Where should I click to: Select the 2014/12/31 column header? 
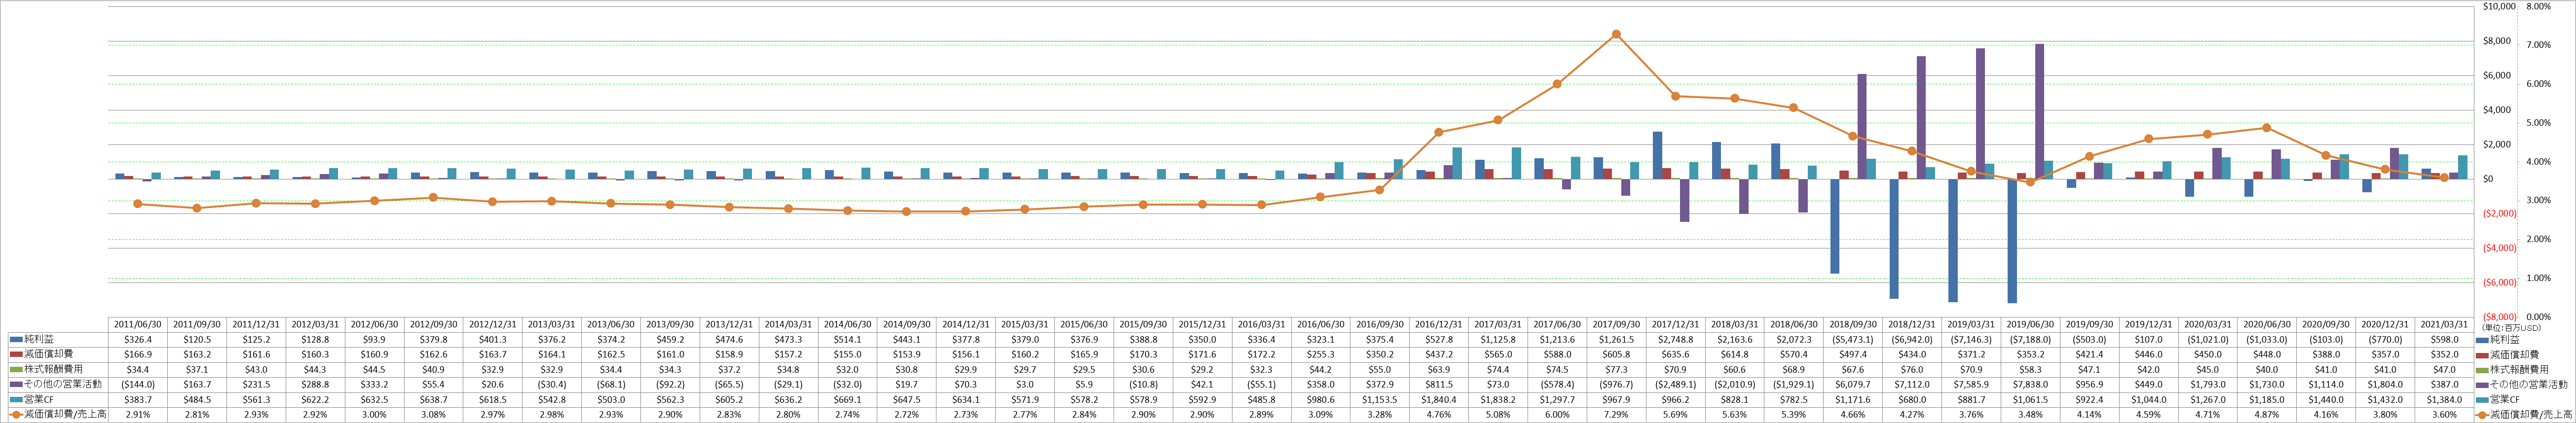point(965,325)
